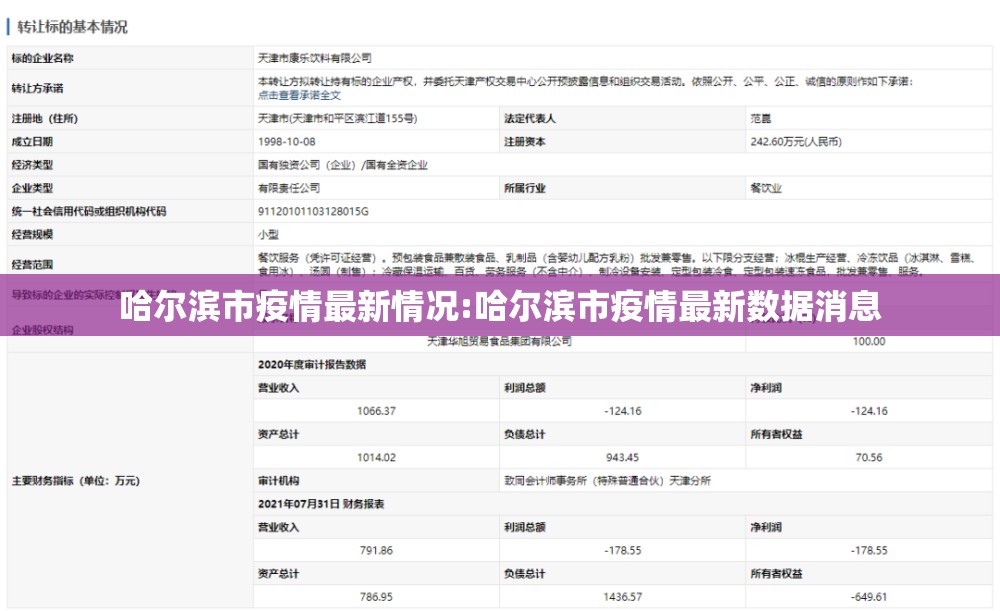Click 负债总计 label above 943.45
Viewport: 1000px width, 611px height.
524,434
